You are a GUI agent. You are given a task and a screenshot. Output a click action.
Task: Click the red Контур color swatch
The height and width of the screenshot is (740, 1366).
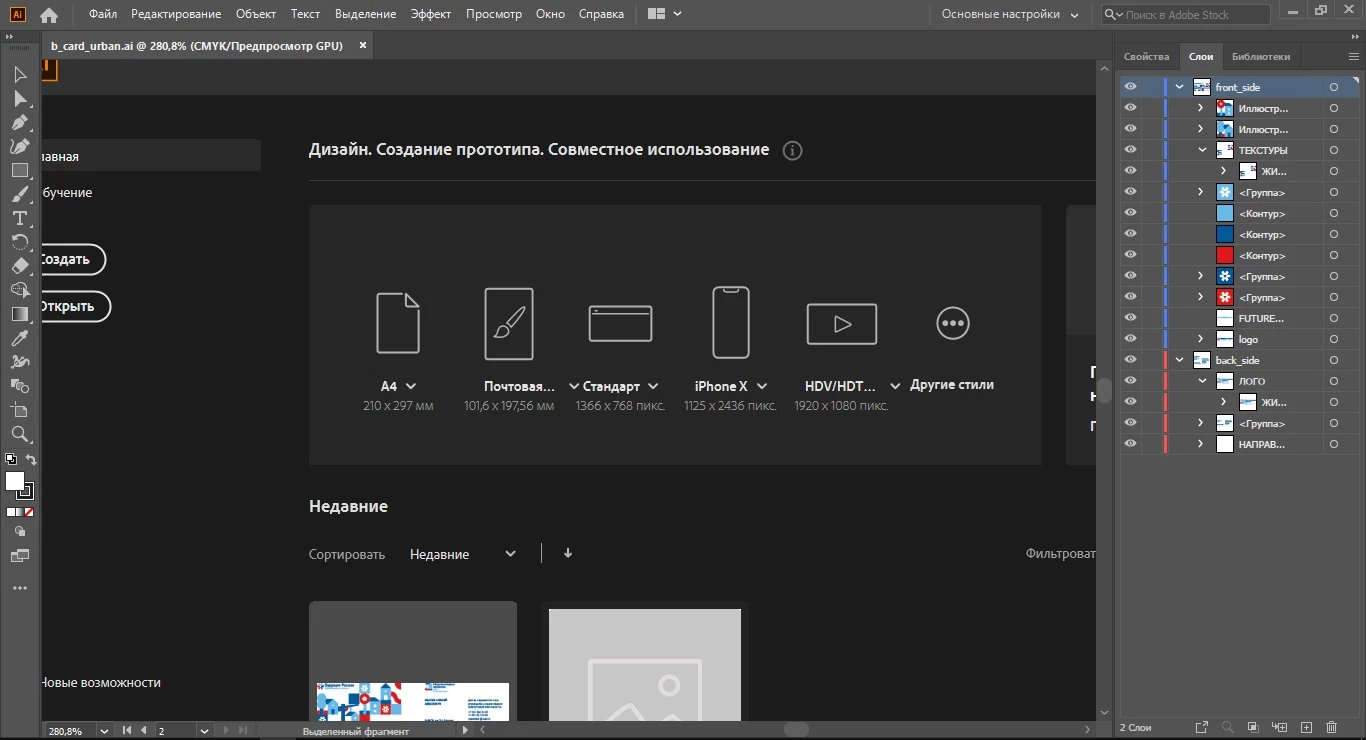pos(1225,255)
